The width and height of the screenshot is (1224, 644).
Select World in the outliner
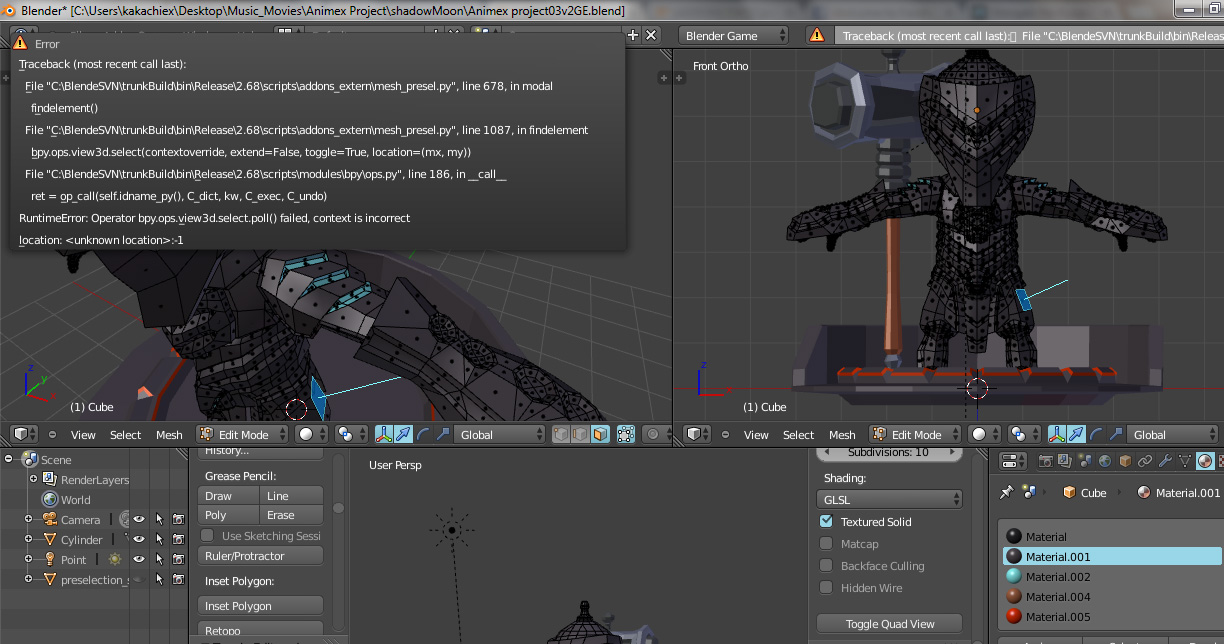point(75,499)
